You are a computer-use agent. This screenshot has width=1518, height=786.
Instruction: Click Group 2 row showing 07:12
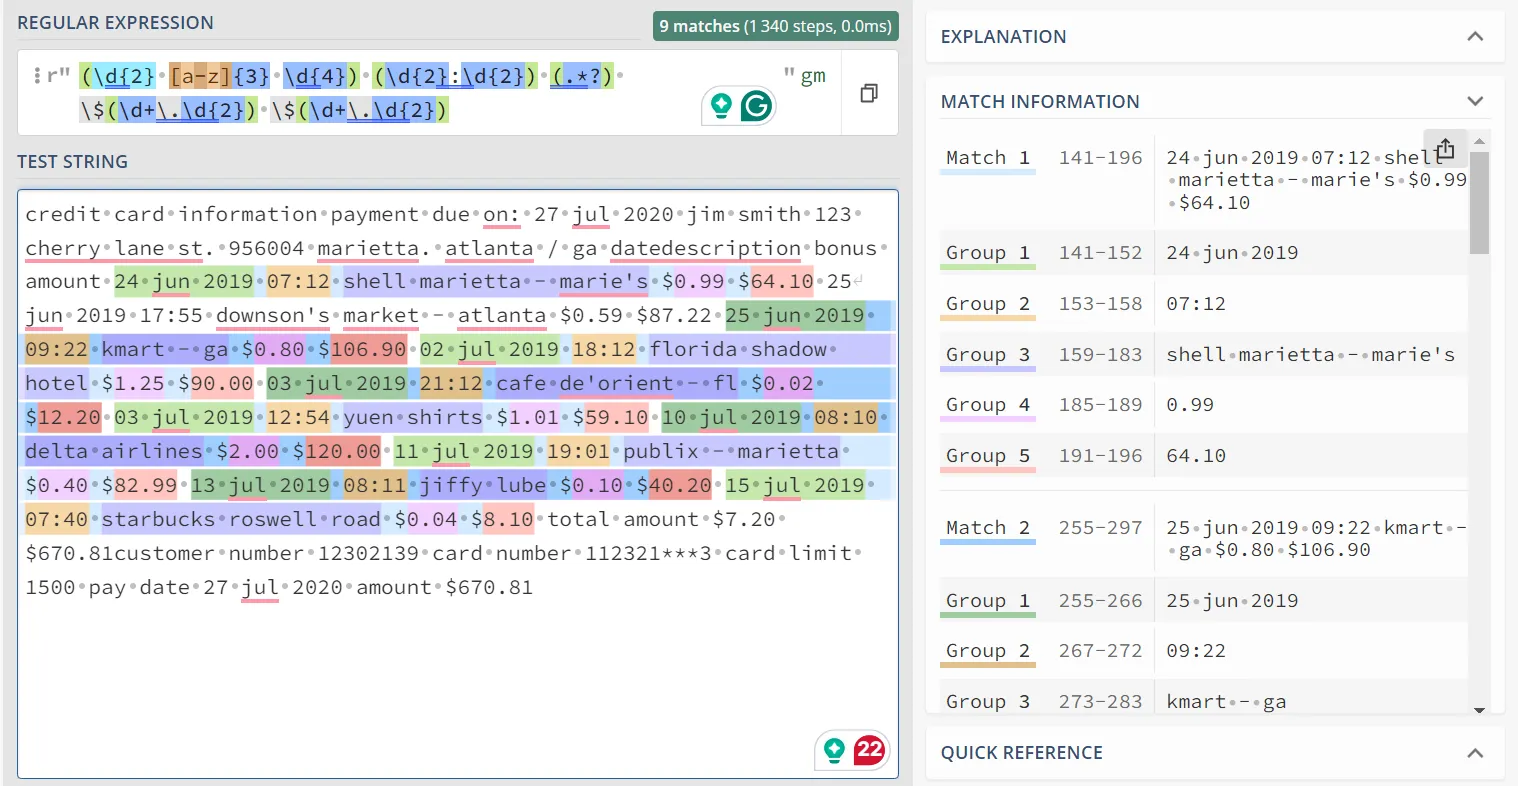1203,304
